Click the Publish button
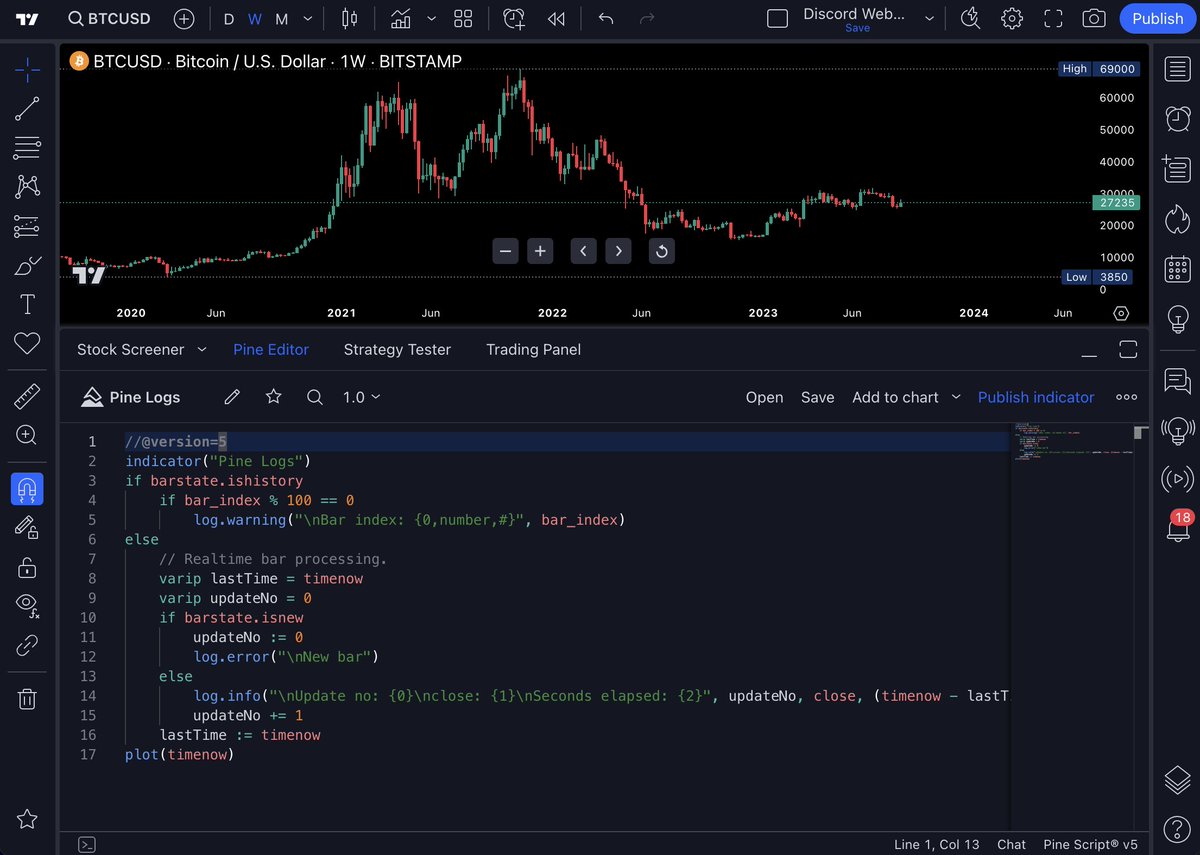 (x=1158, y=19)
